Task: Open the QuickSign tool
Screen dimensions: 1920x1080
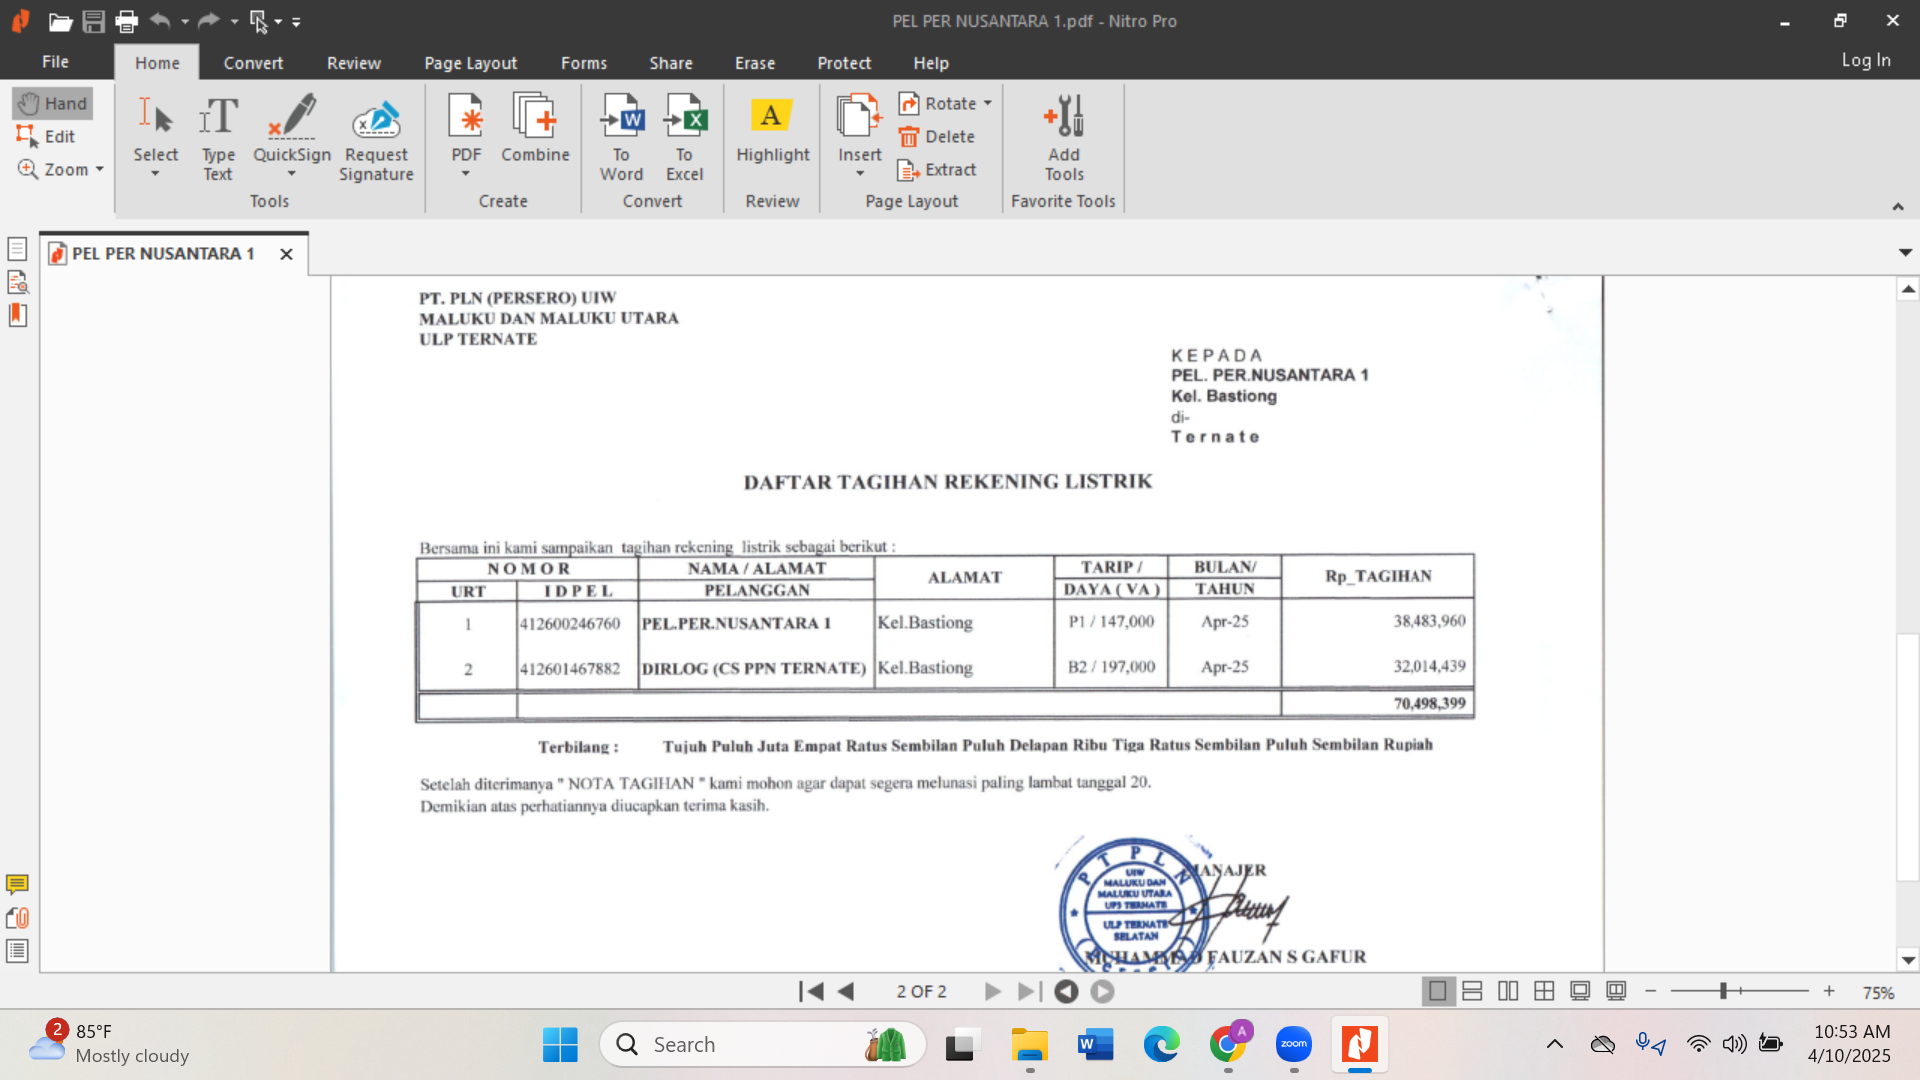Action: 292,117
